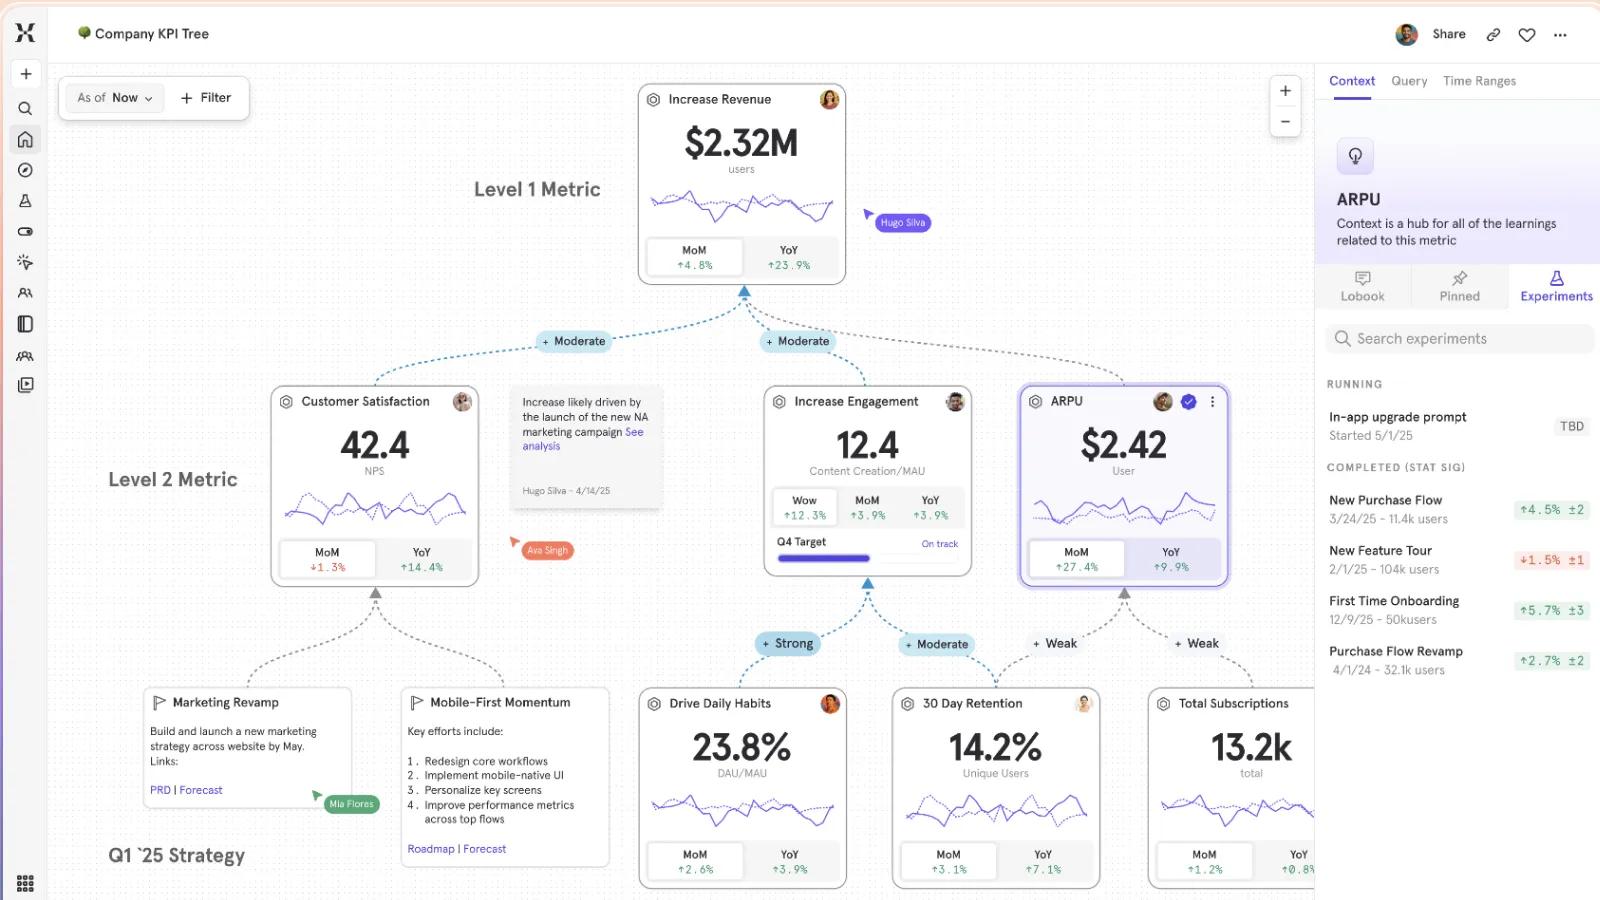Open the Purchase Flow Revamp experiment
This screenshot has width=1600, height=900.
pyautogui.click(x=1458, y=660)
